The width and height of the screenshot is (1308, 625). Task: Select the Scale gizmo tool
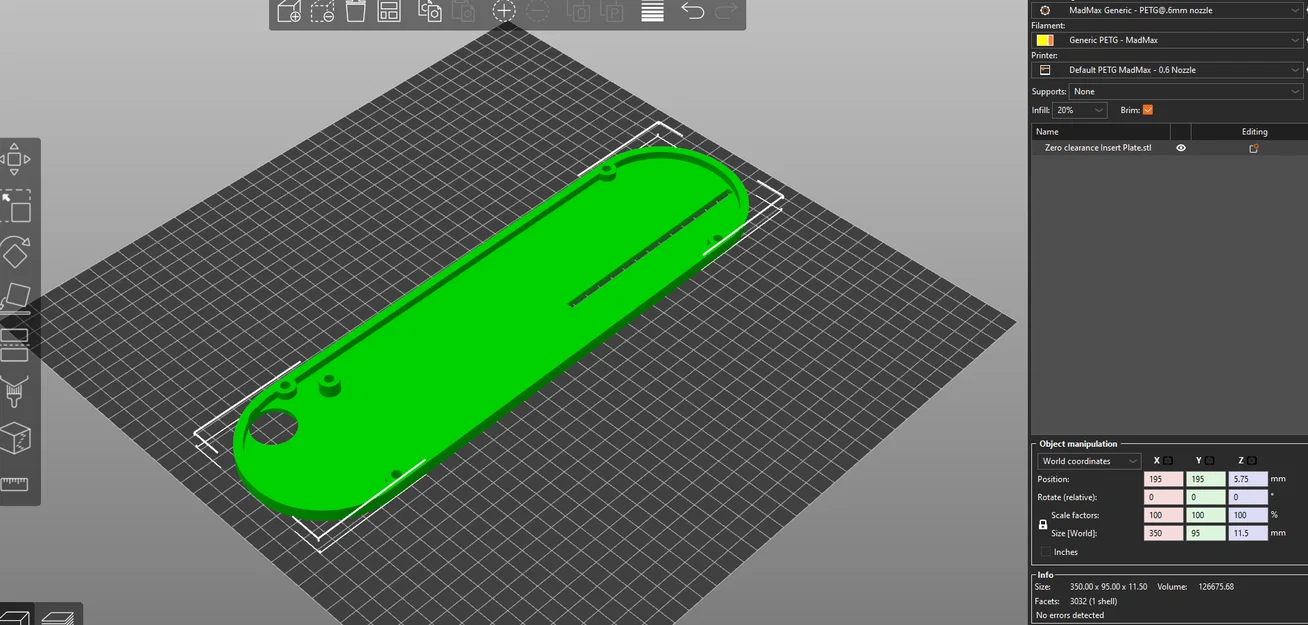15,206
